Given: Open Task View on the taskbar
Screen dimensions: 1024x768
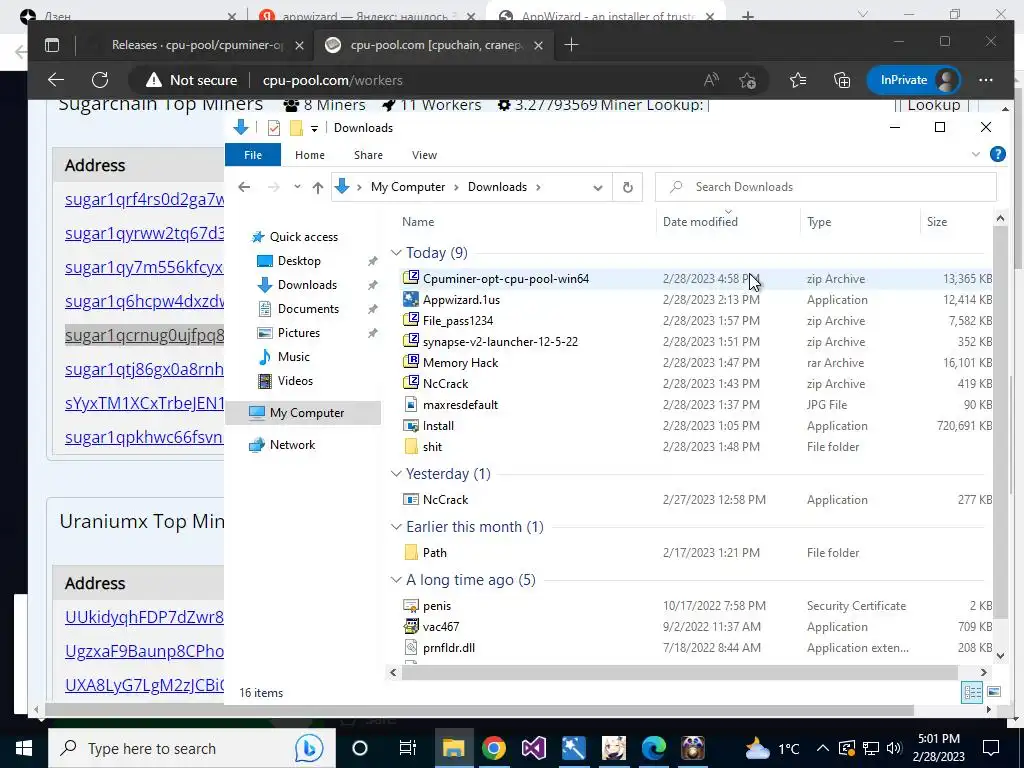Looking at the screenshot, I should pyautogui.click(x=408, y=748).
